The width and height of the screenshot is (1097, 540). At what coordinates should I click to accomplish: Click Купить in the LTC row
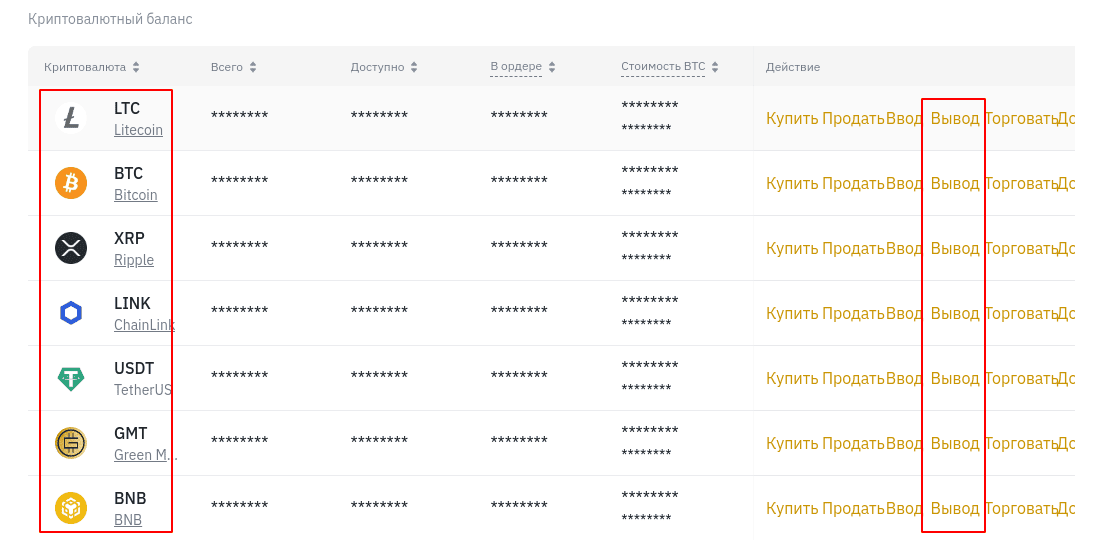pyautogui.click(x=792, y=118)
